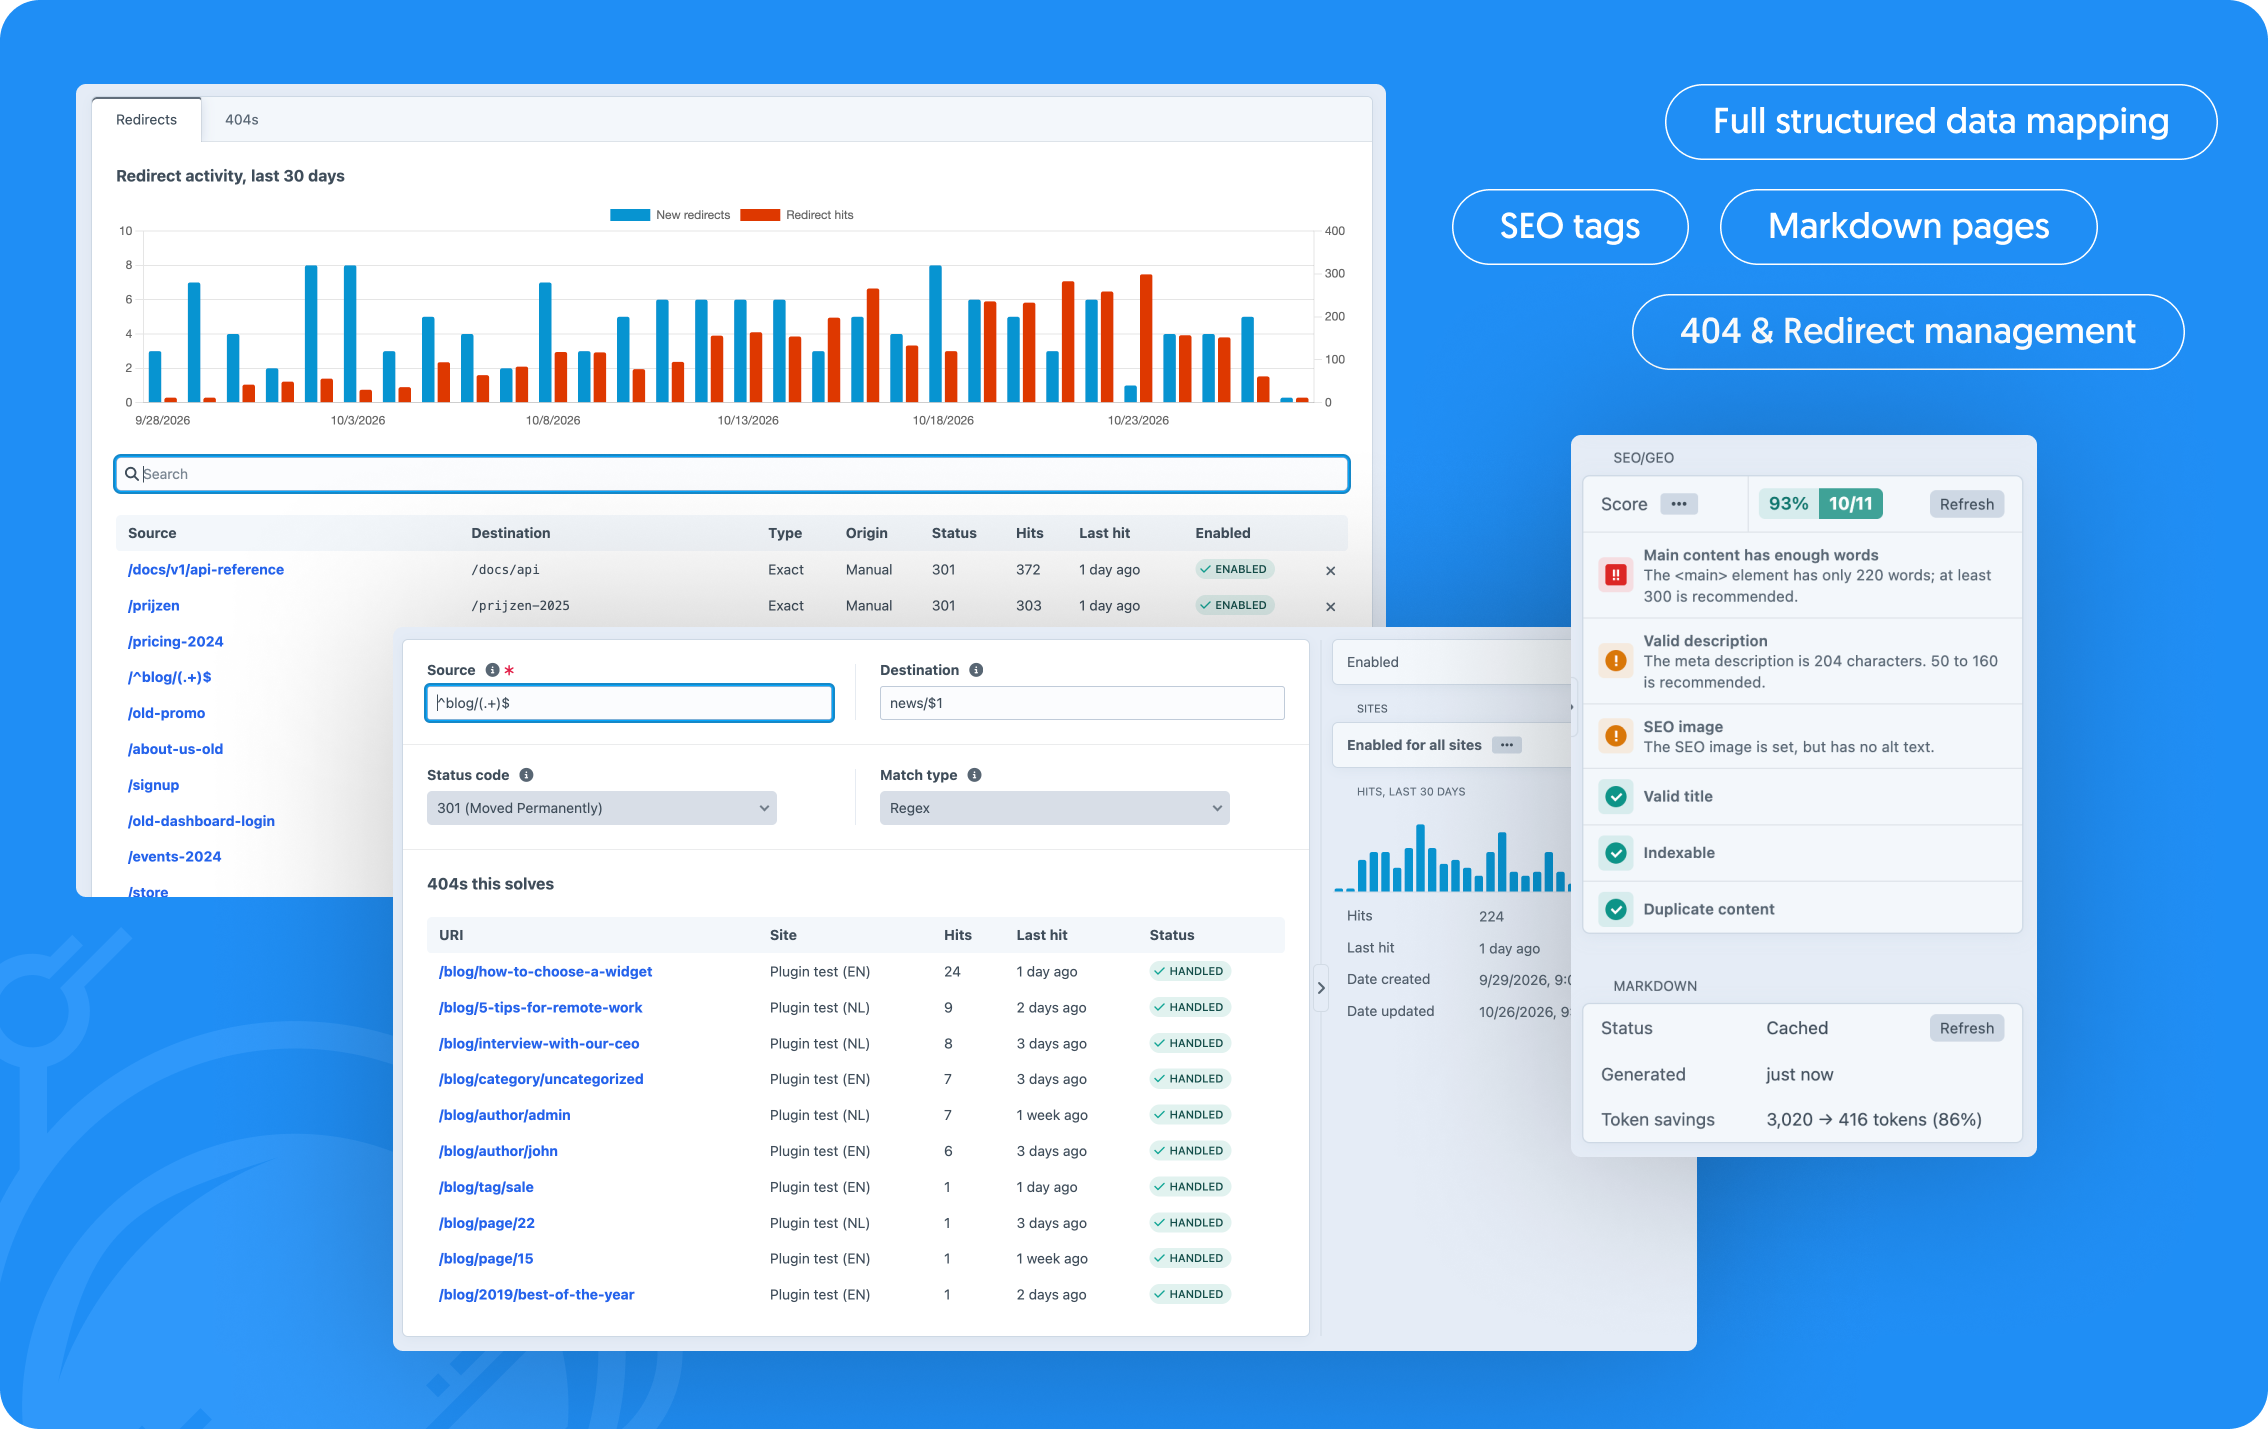Toggle Redirect hits legend swatch
This screenshot has width=2268, height=1429.
tap(760, 215)
